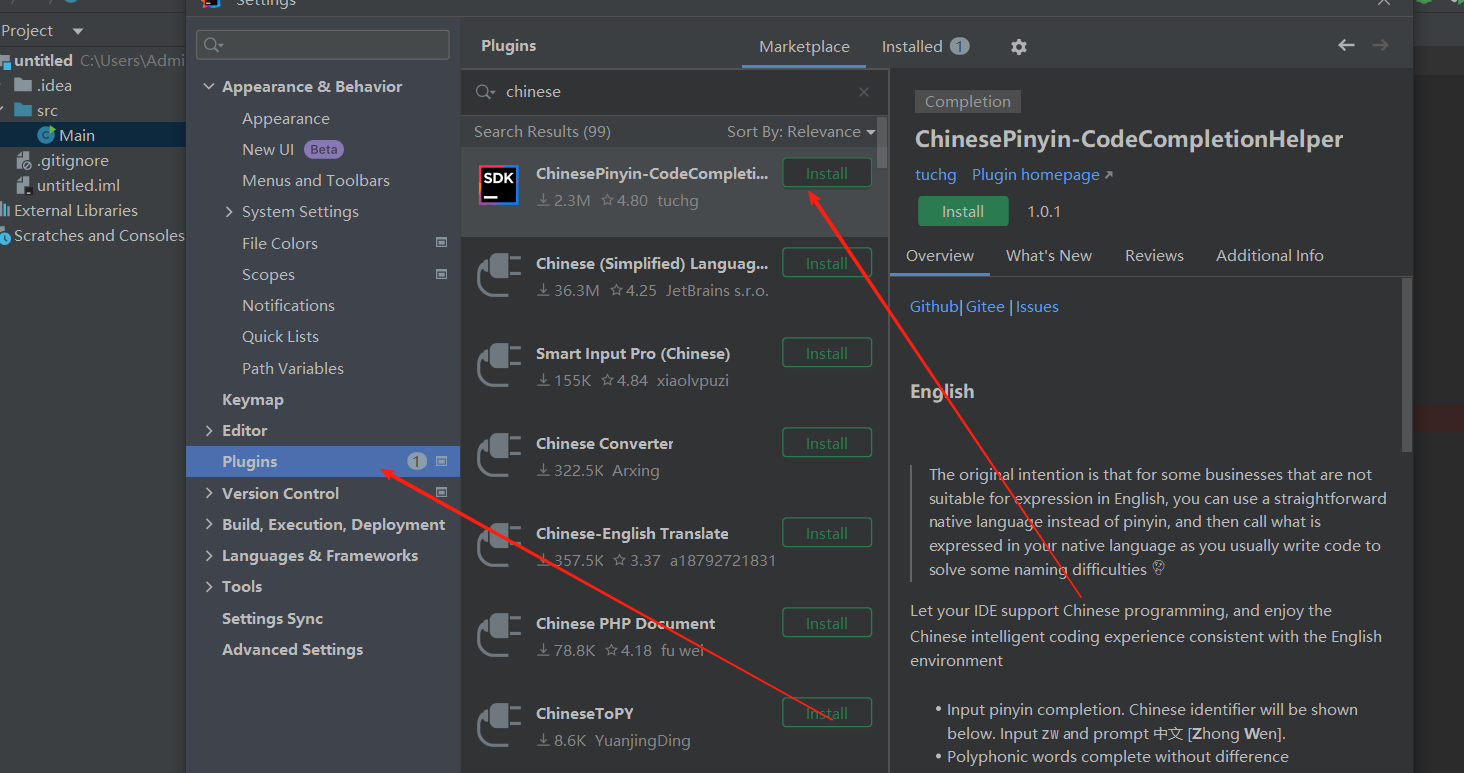Open the Plugin homepage link

(1042, 175)
